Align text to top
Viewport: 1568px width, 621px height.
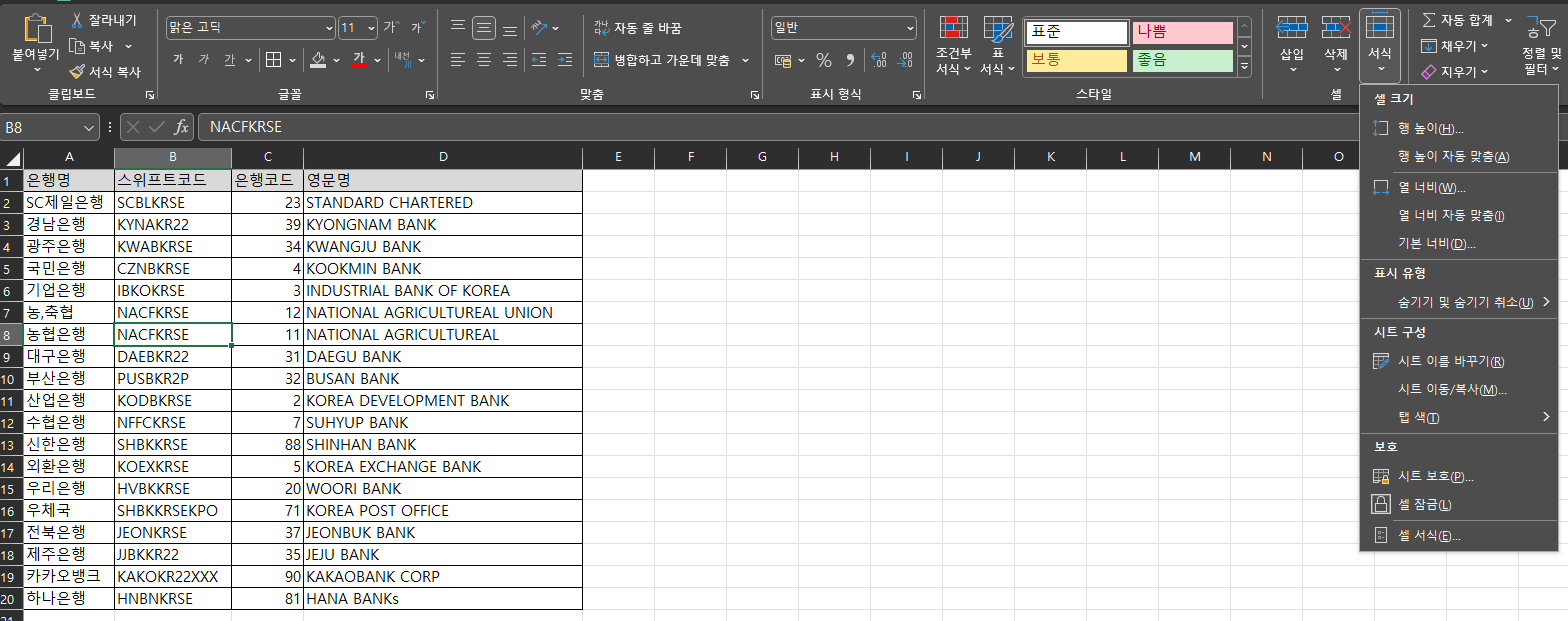point(458,28)
